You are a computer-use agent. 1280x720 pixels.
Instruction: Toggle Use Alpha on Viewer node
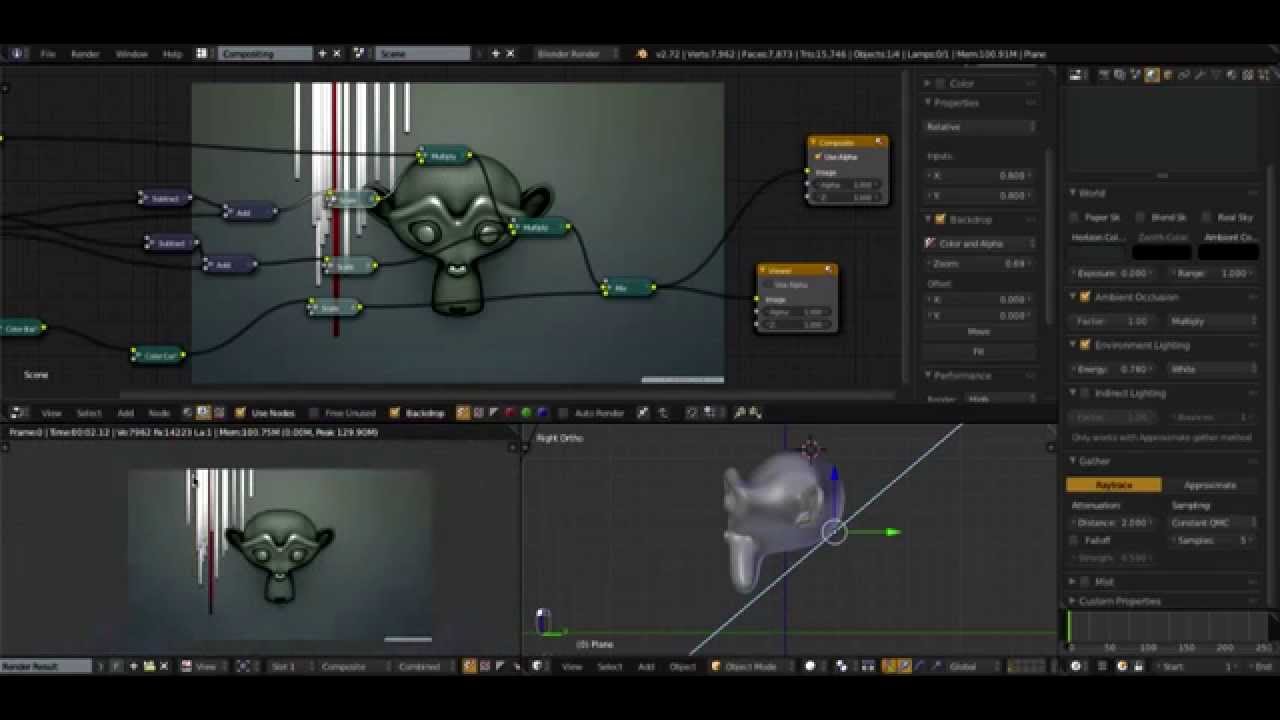click(x=769, y=285)
